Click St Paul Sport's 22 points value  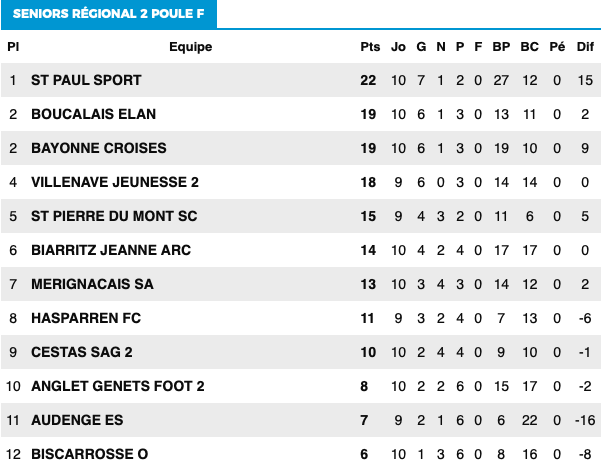click(368, 80)
